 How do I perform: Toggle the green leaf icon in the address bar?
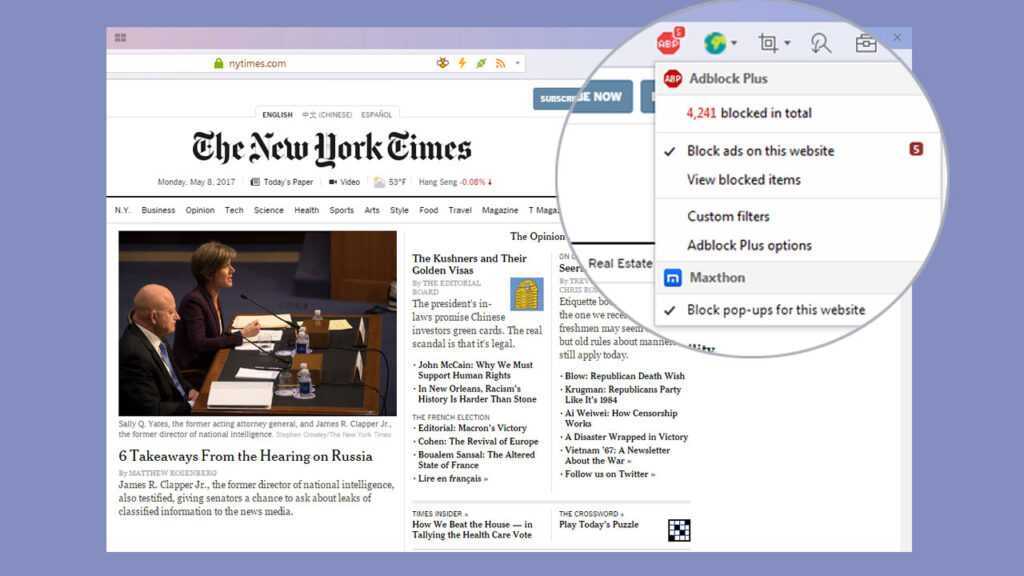pos(481,62)
